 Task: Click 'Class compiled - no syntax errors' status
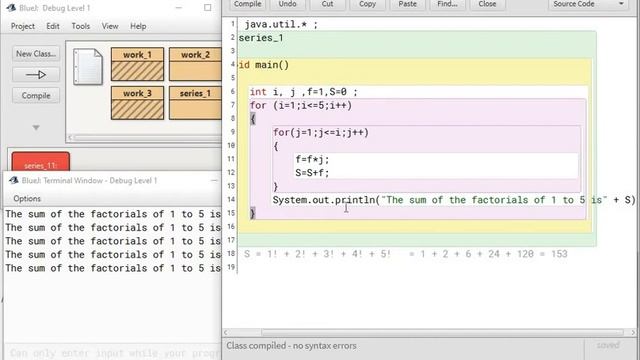291,346
